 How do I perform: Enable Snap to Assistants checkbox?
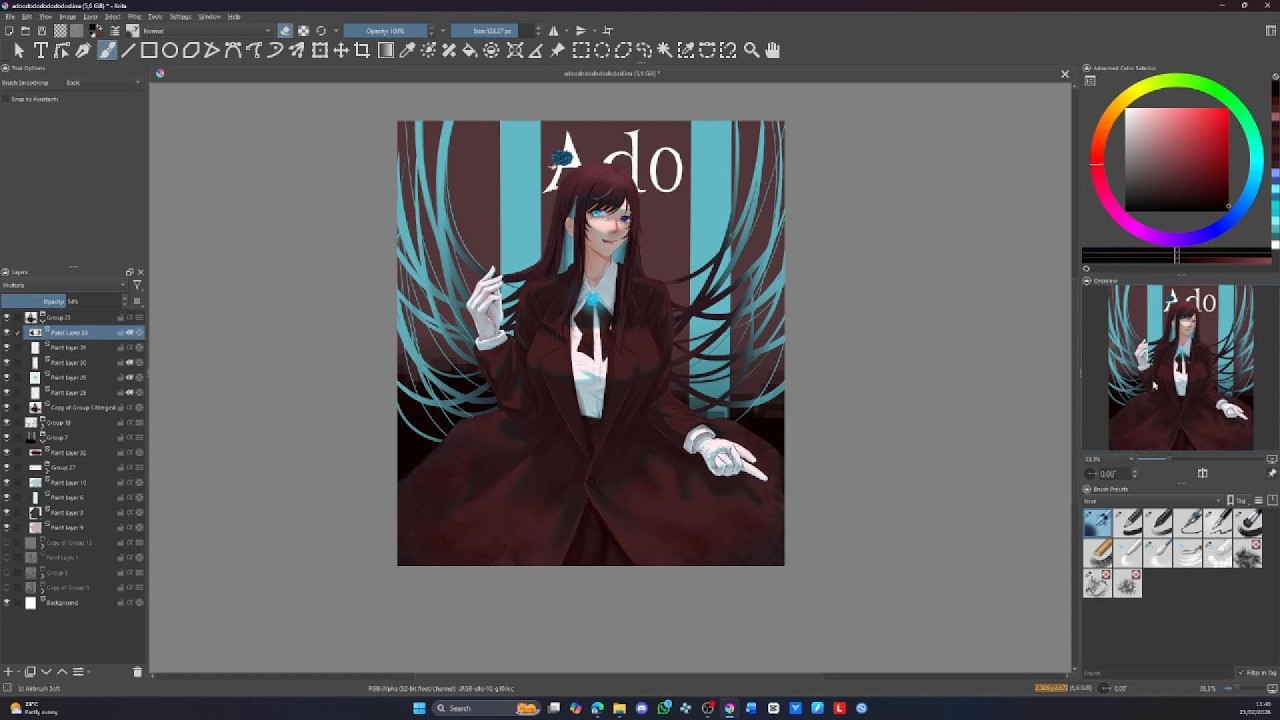point(6,99)
